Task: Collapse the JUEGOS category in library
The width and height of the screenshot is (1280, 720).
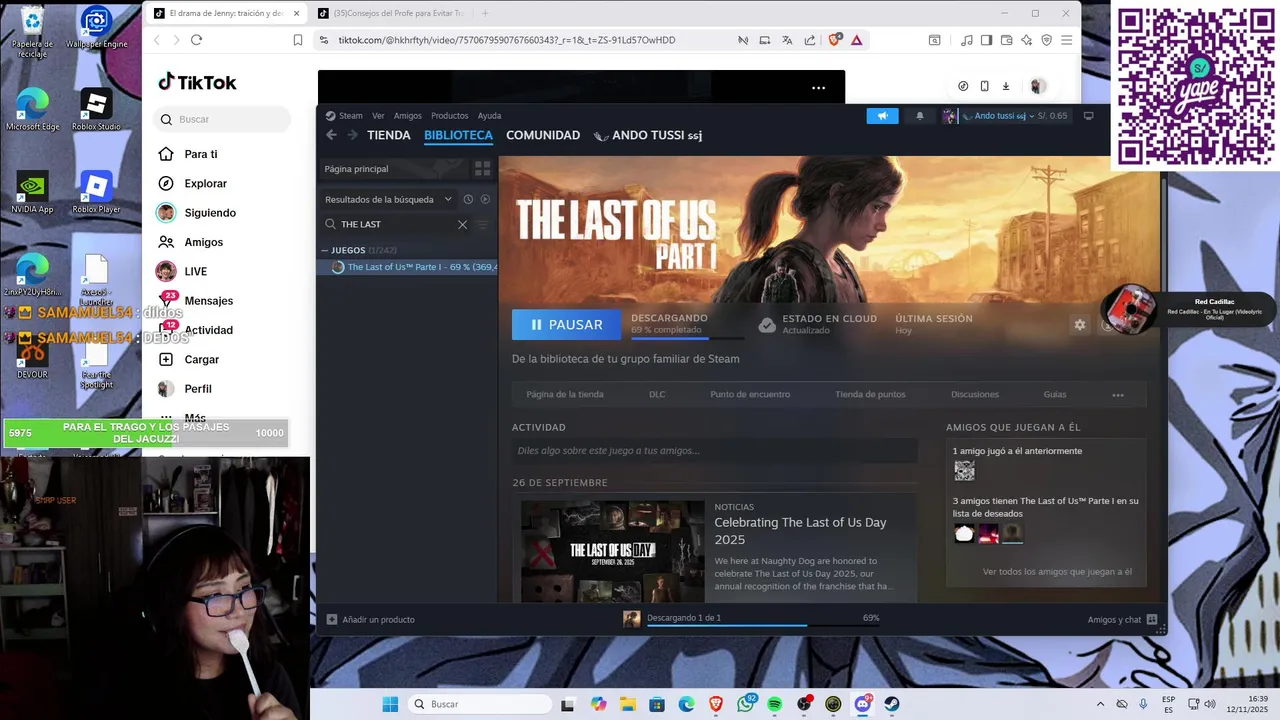Action: click(325, 250)
